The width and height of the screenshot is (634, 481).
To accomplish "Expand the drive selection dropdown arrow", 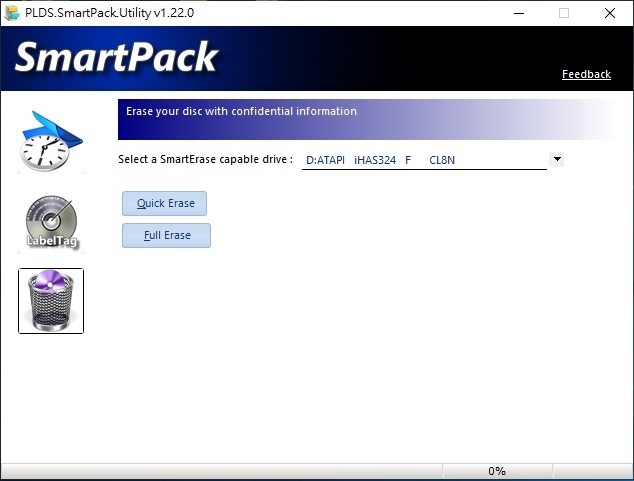I will (x=557, y=159).
